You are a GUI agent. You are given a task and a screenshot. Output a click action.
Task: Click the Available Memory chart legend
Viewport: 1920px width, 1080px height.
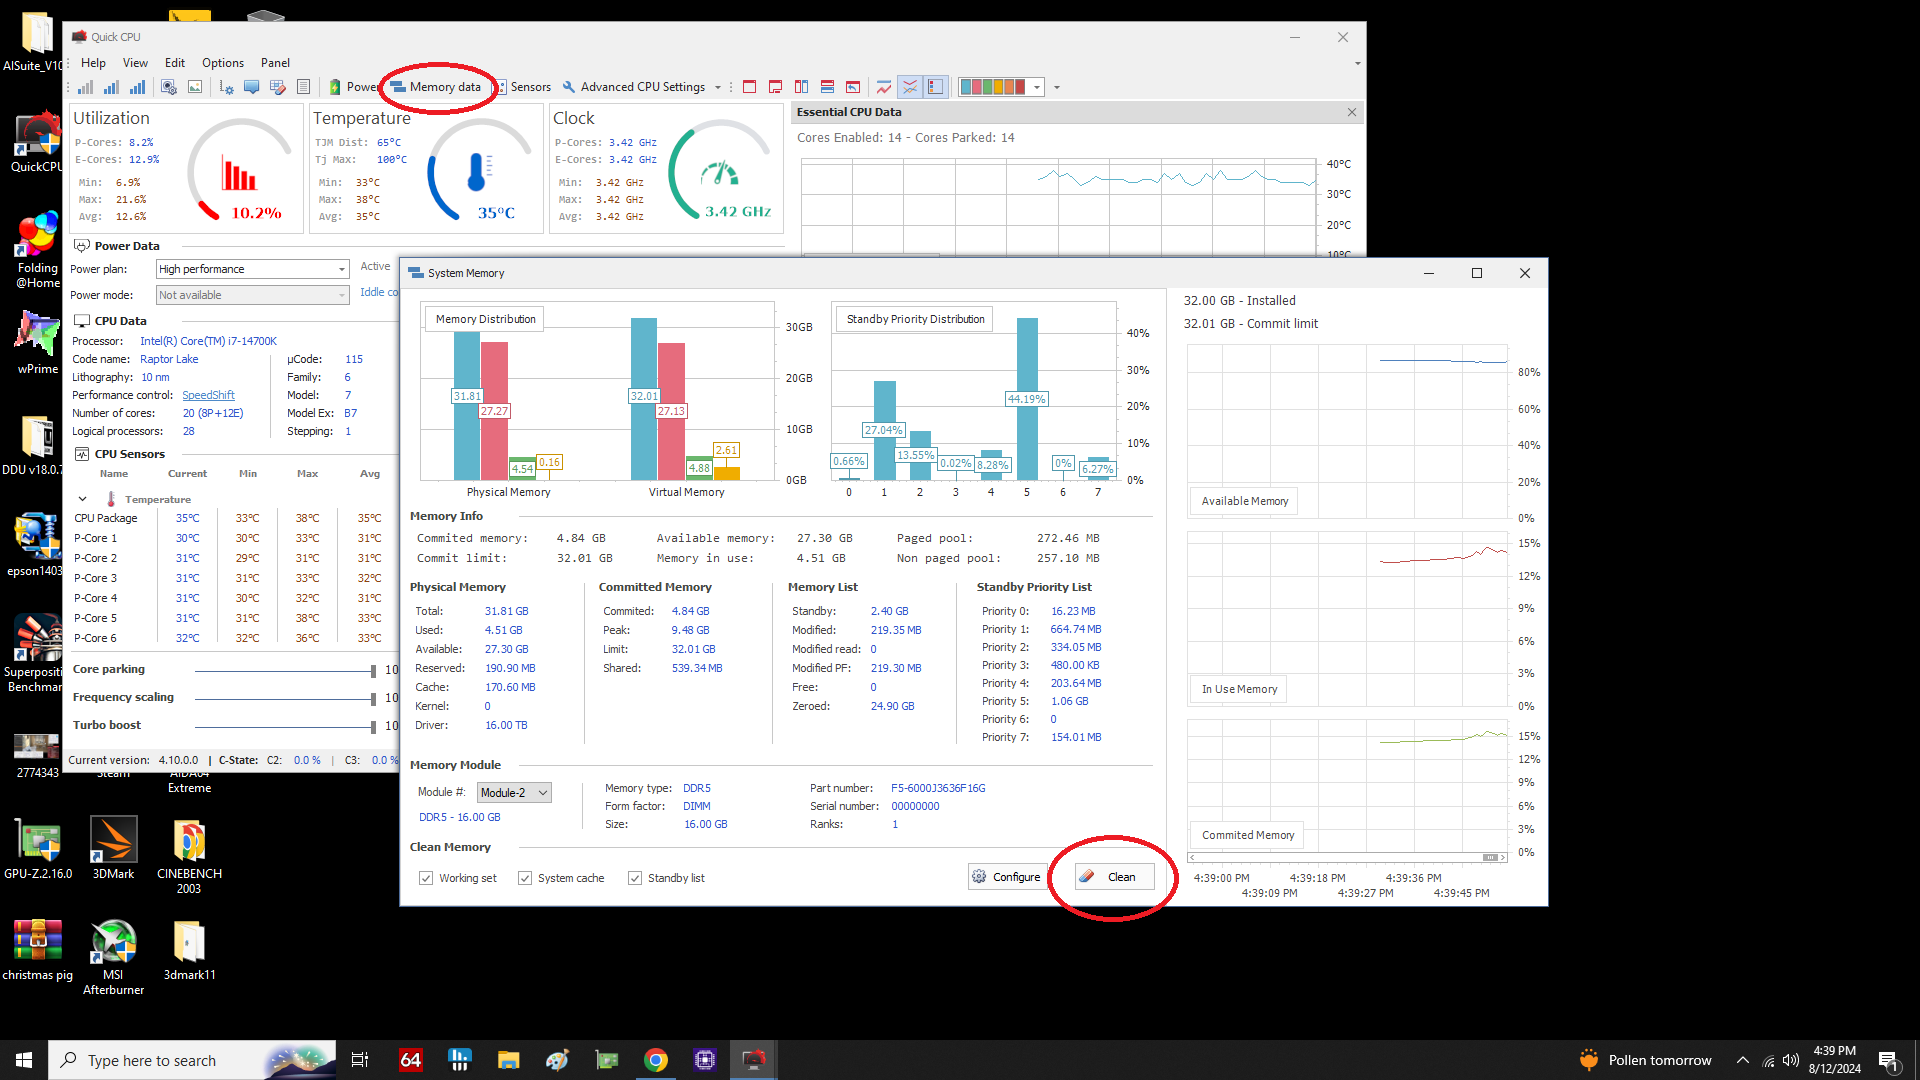tap(1244, 501)
